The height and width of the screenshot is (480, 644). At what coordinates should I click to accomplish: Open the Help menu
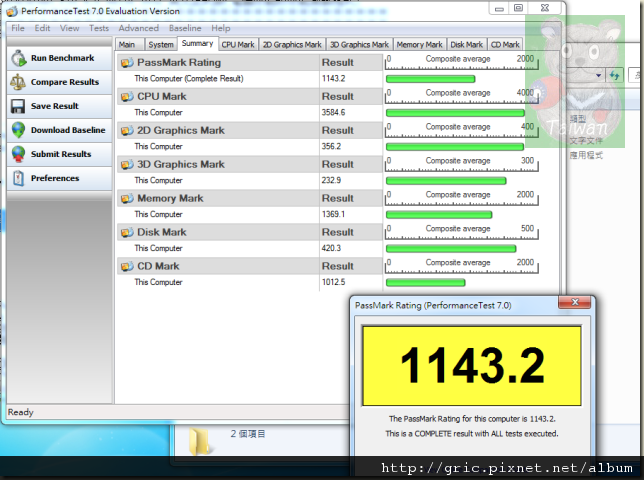point(221,28)
